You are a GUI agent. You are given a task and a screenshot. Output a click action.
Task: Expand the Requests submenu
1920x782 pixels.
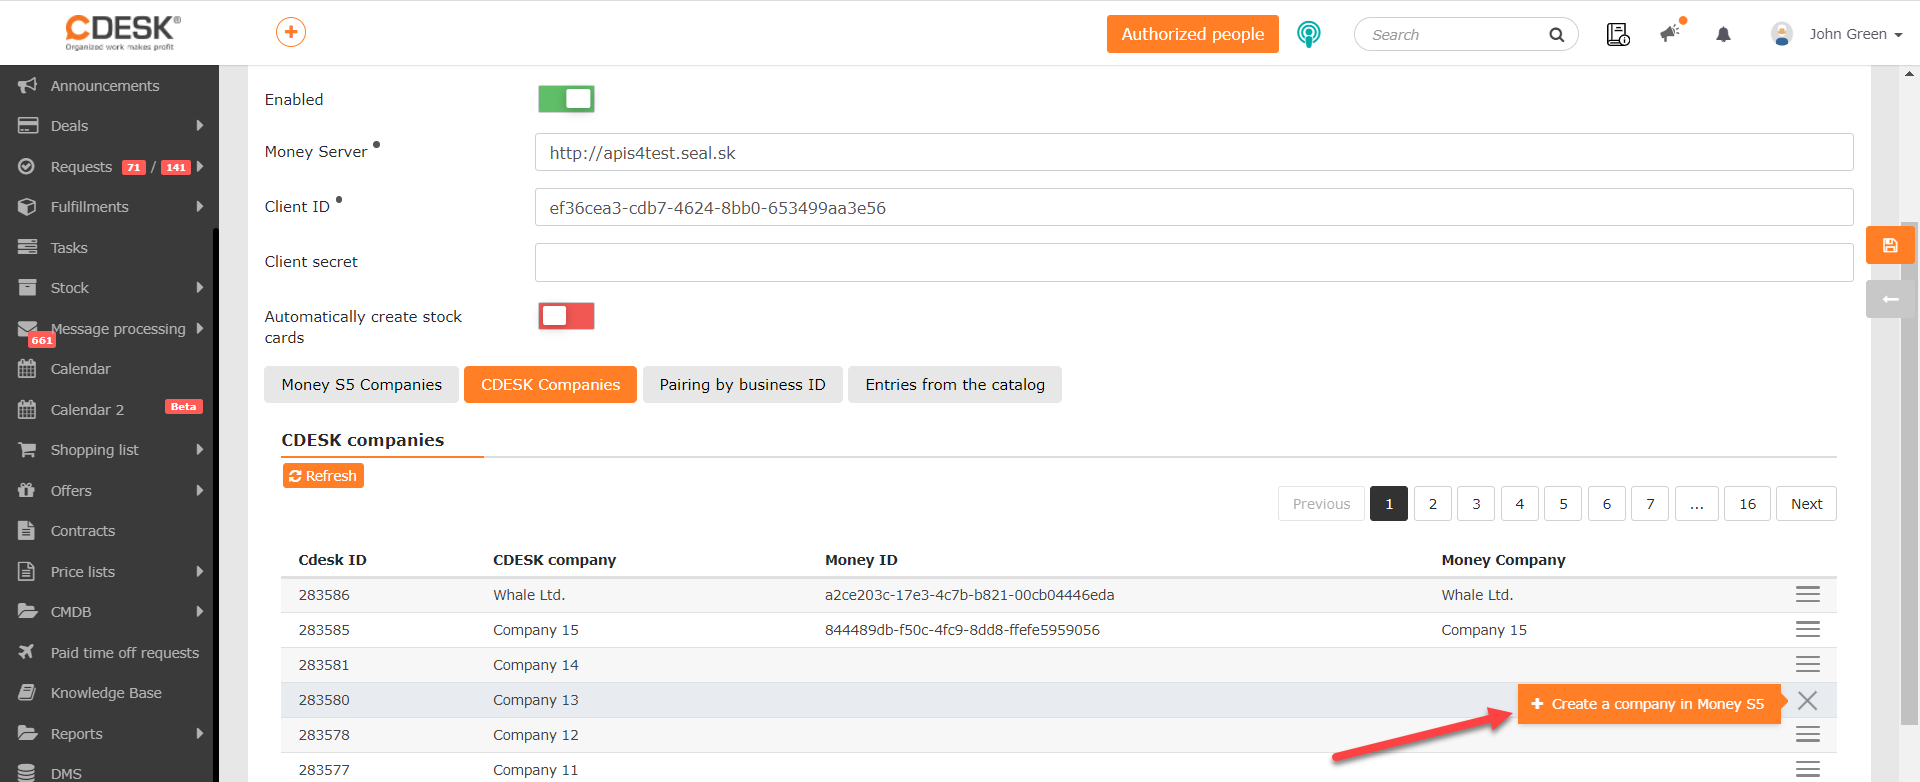[x=200, y=167]
